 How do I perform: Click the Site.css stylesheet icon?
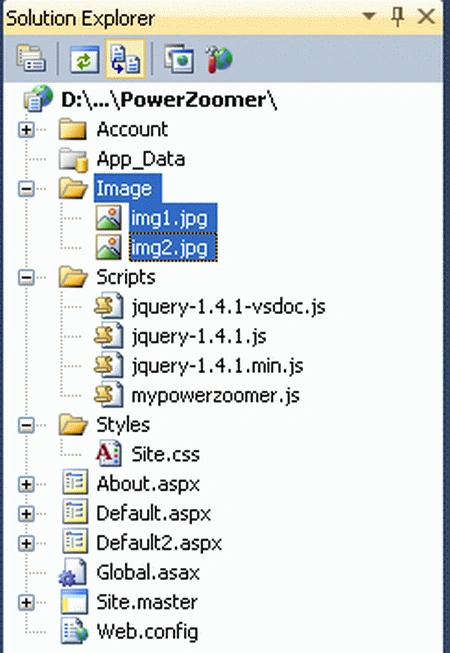[x=109, y=454]
